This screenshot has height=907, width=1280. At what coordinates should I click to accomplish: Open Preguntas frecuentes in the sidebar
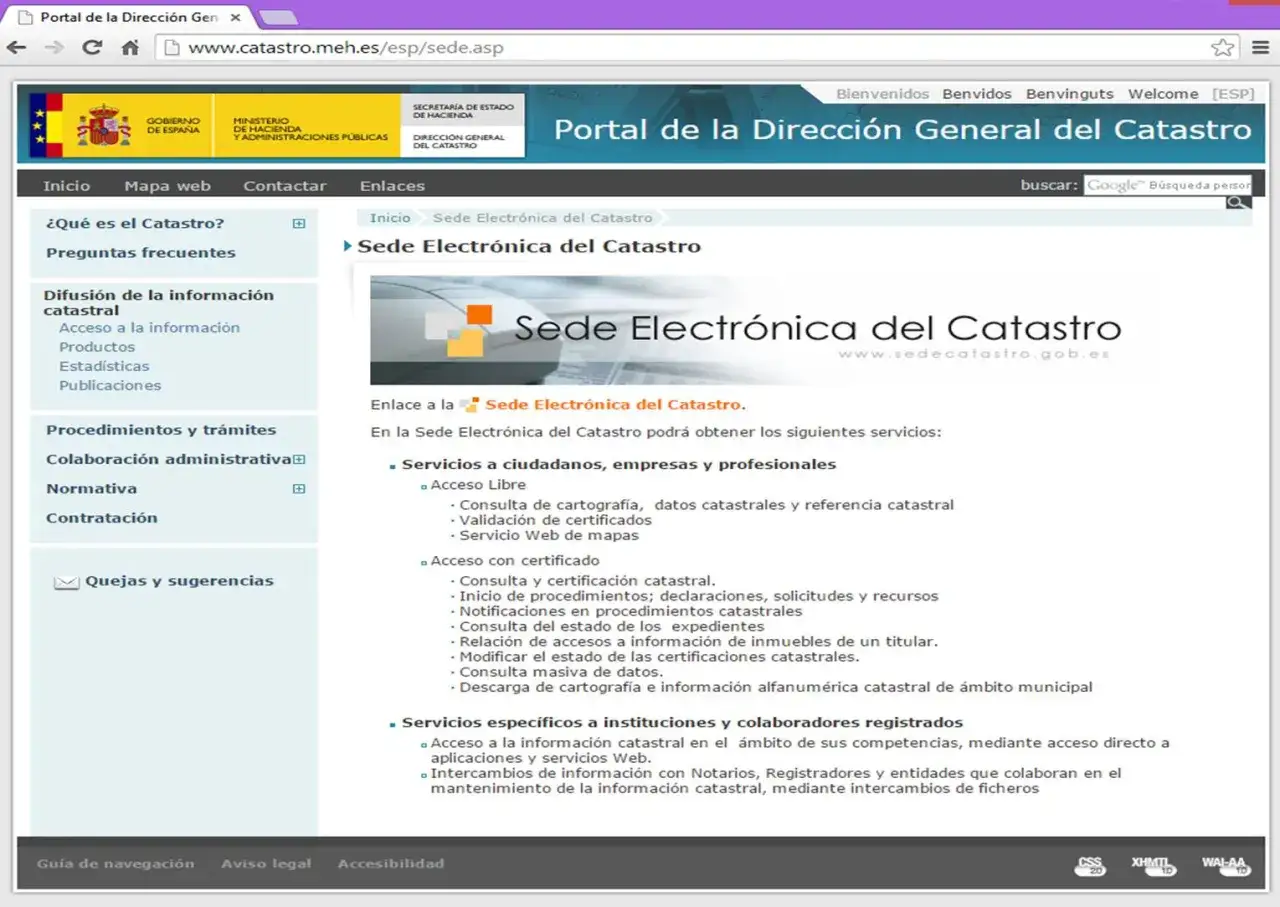pyautogui.click(x=141, y=253)
